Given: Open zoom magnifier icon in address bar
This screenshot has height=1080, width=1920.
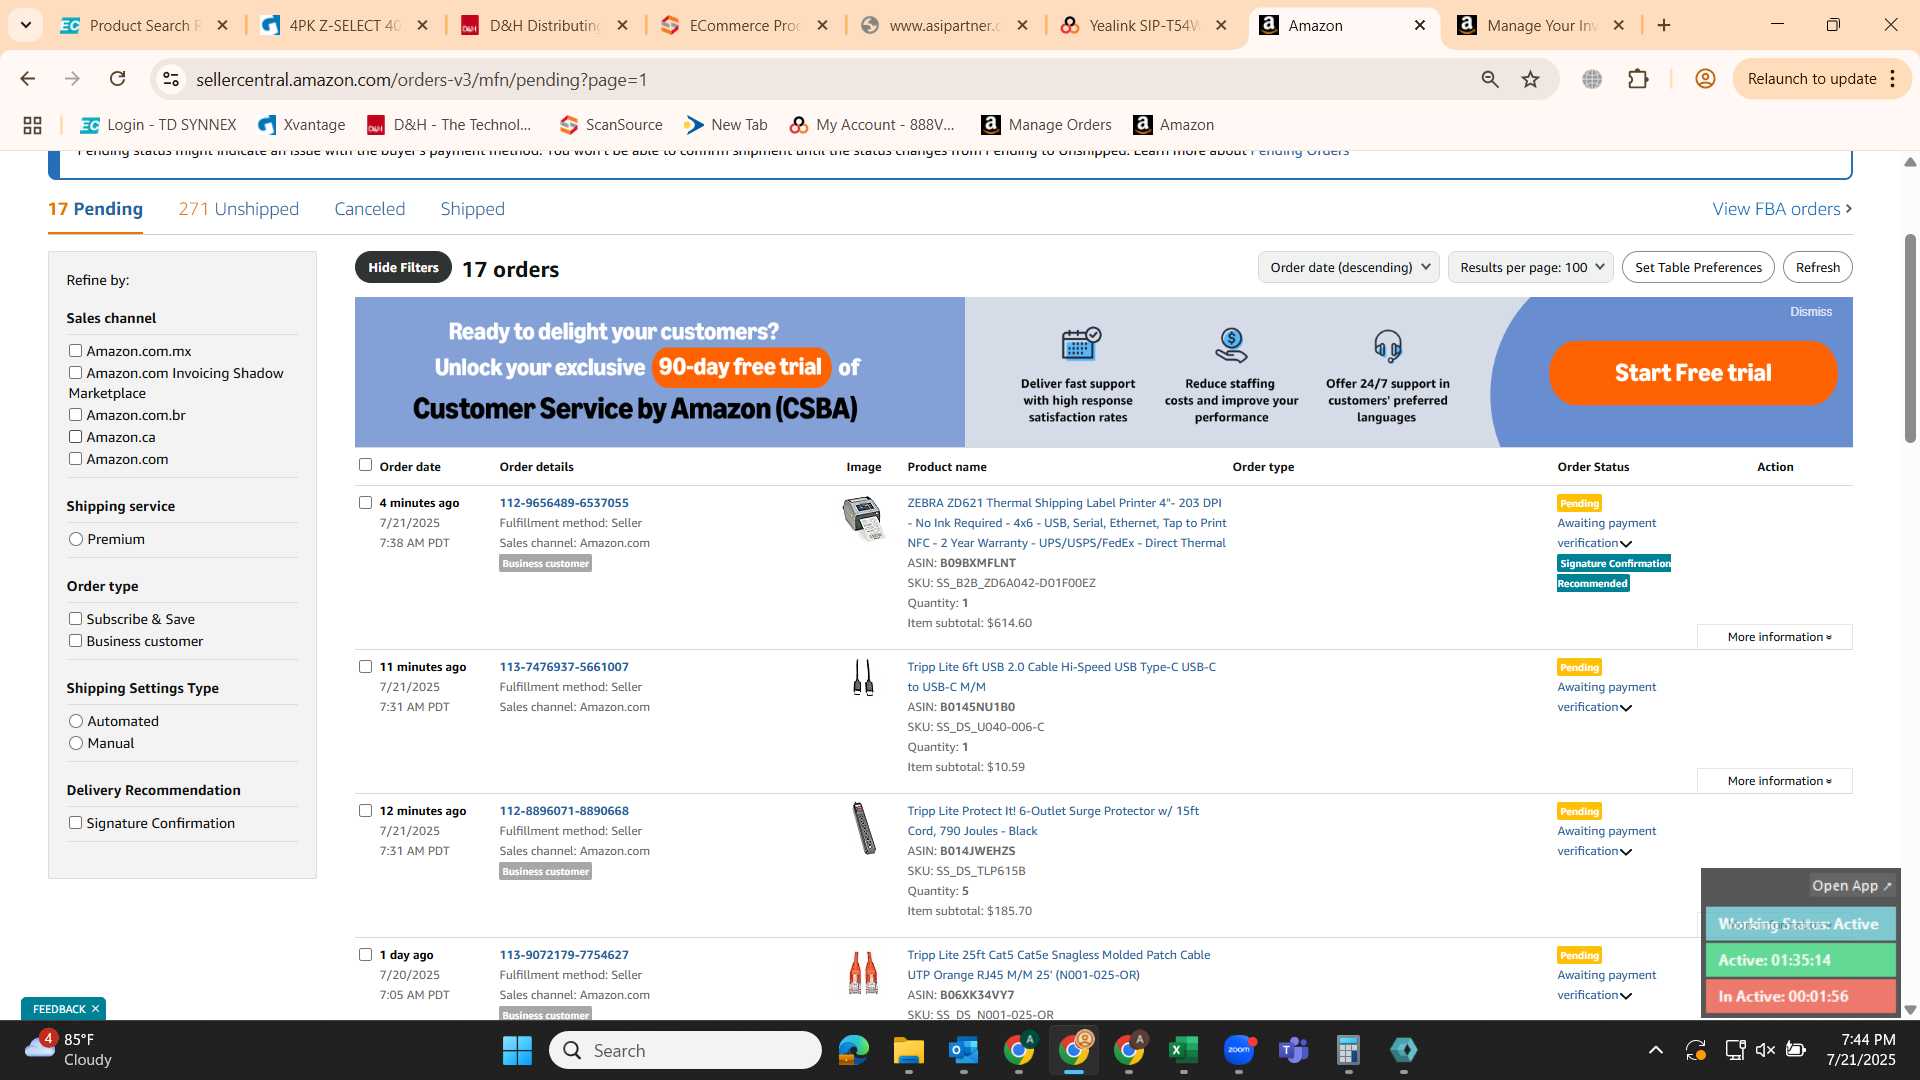Looking at the screenshot, I should click(1490, 79).
